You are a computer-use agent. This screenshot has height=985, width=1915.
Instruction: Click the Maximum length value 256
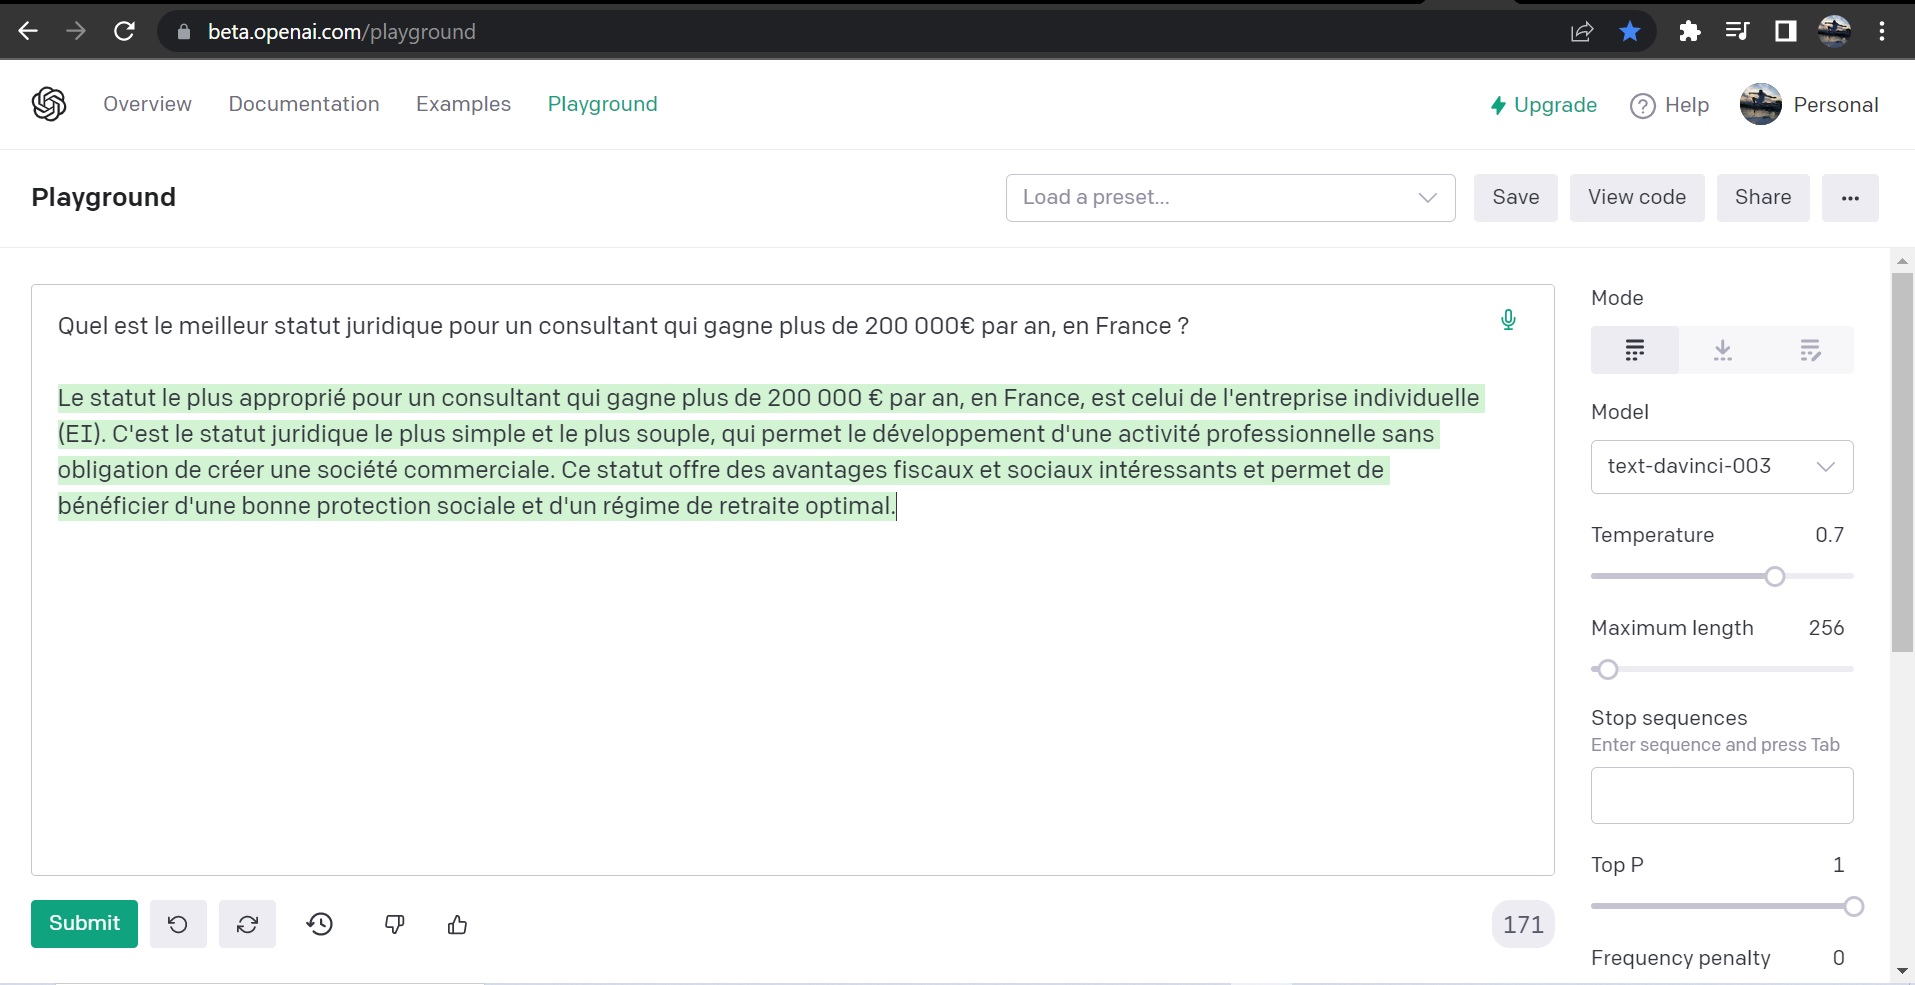click(1826, 628)
